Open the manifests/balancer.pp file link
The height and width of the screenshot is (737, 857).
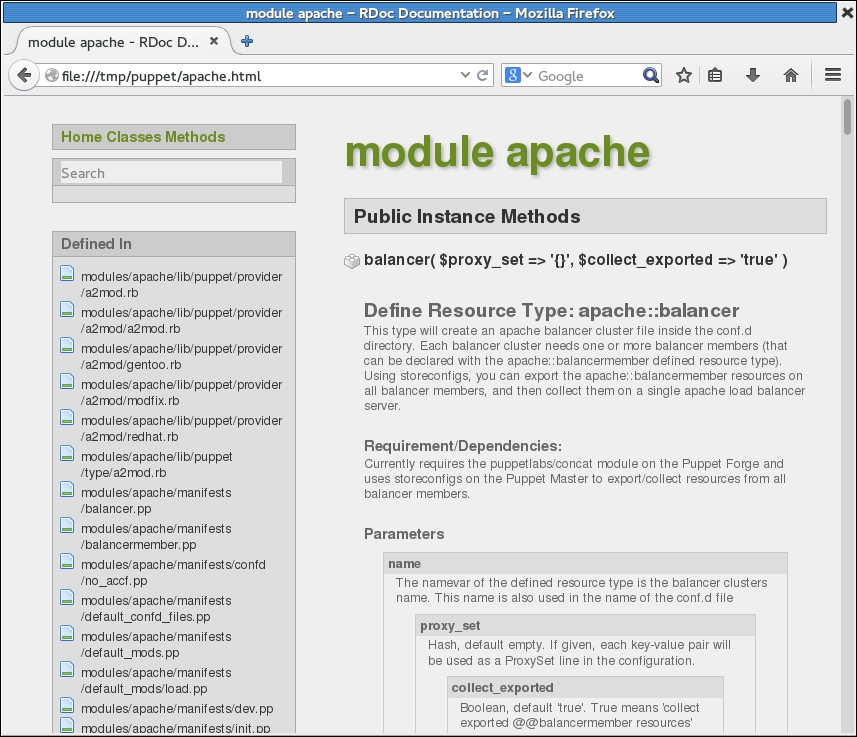pyautogui.click(x=155, y=500)
